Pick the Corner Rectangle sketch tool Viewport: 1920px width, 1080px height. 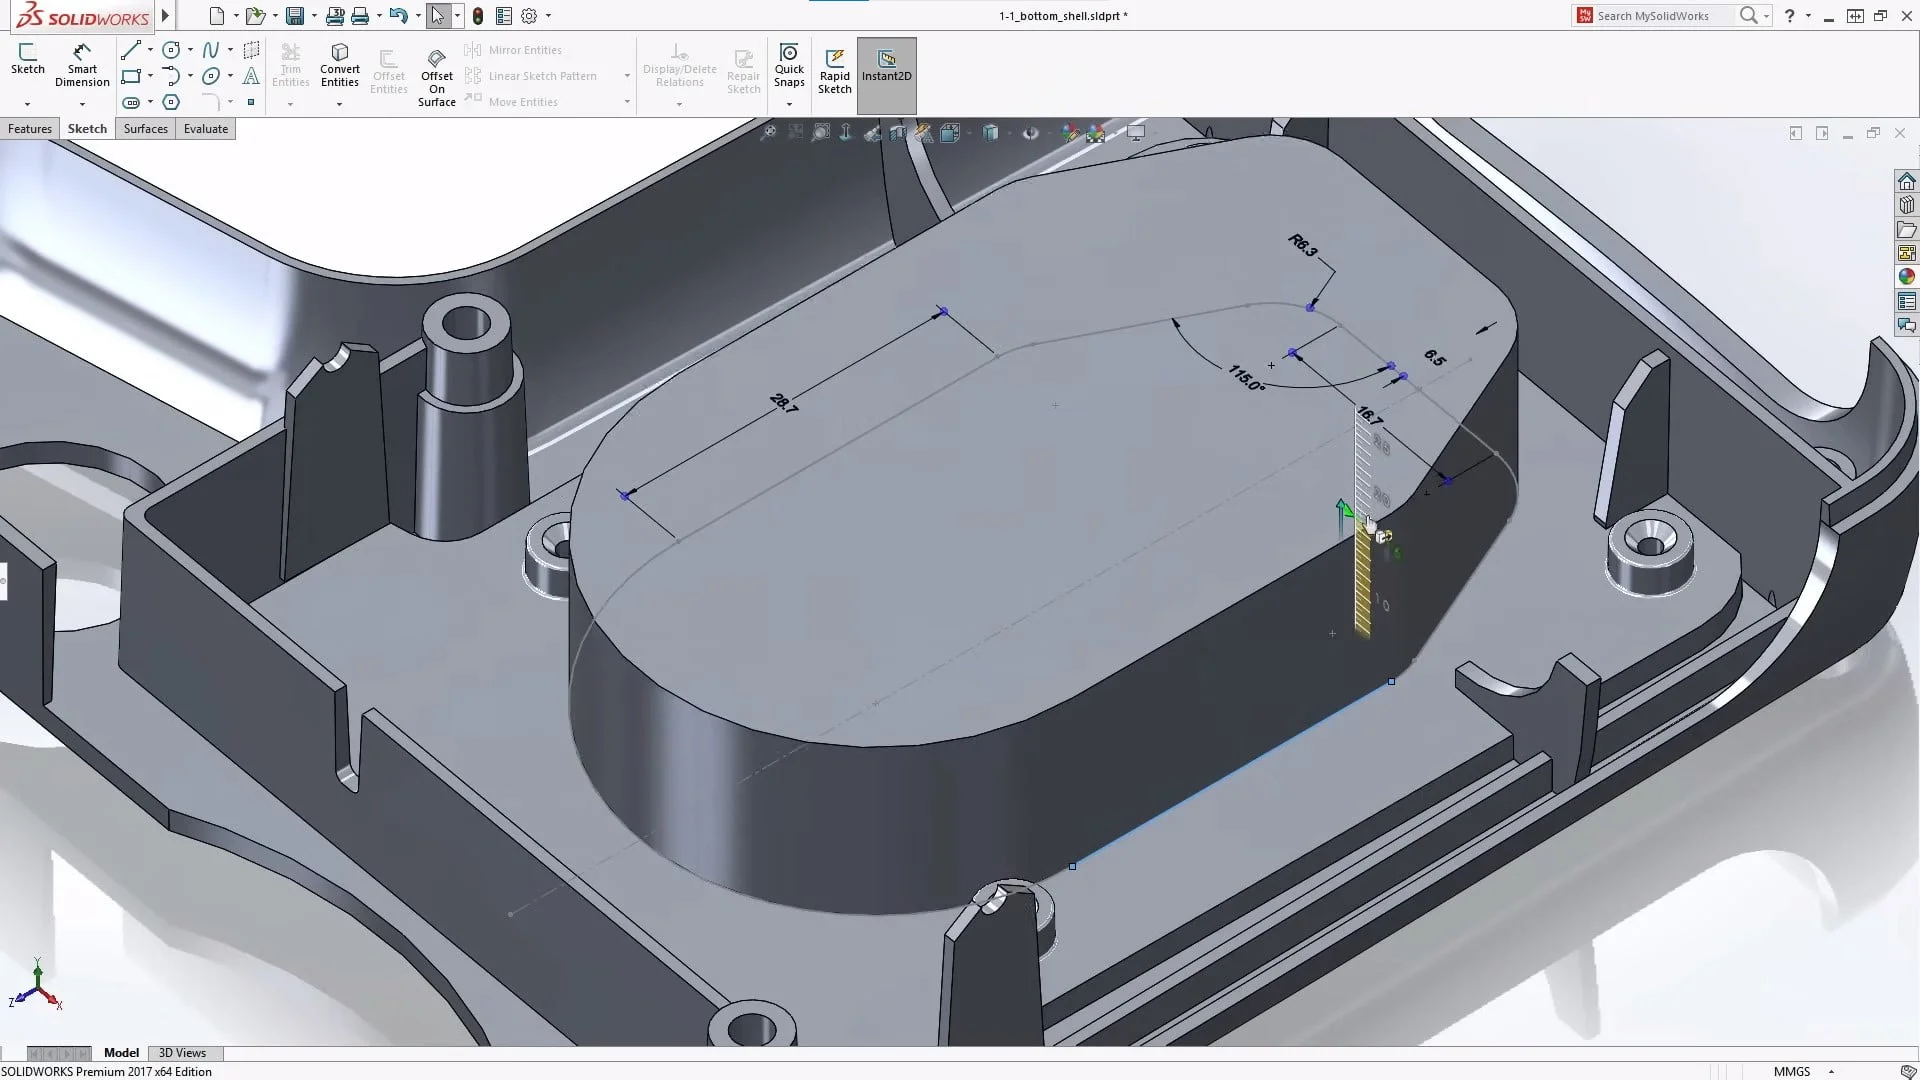[x=131, y=76]
